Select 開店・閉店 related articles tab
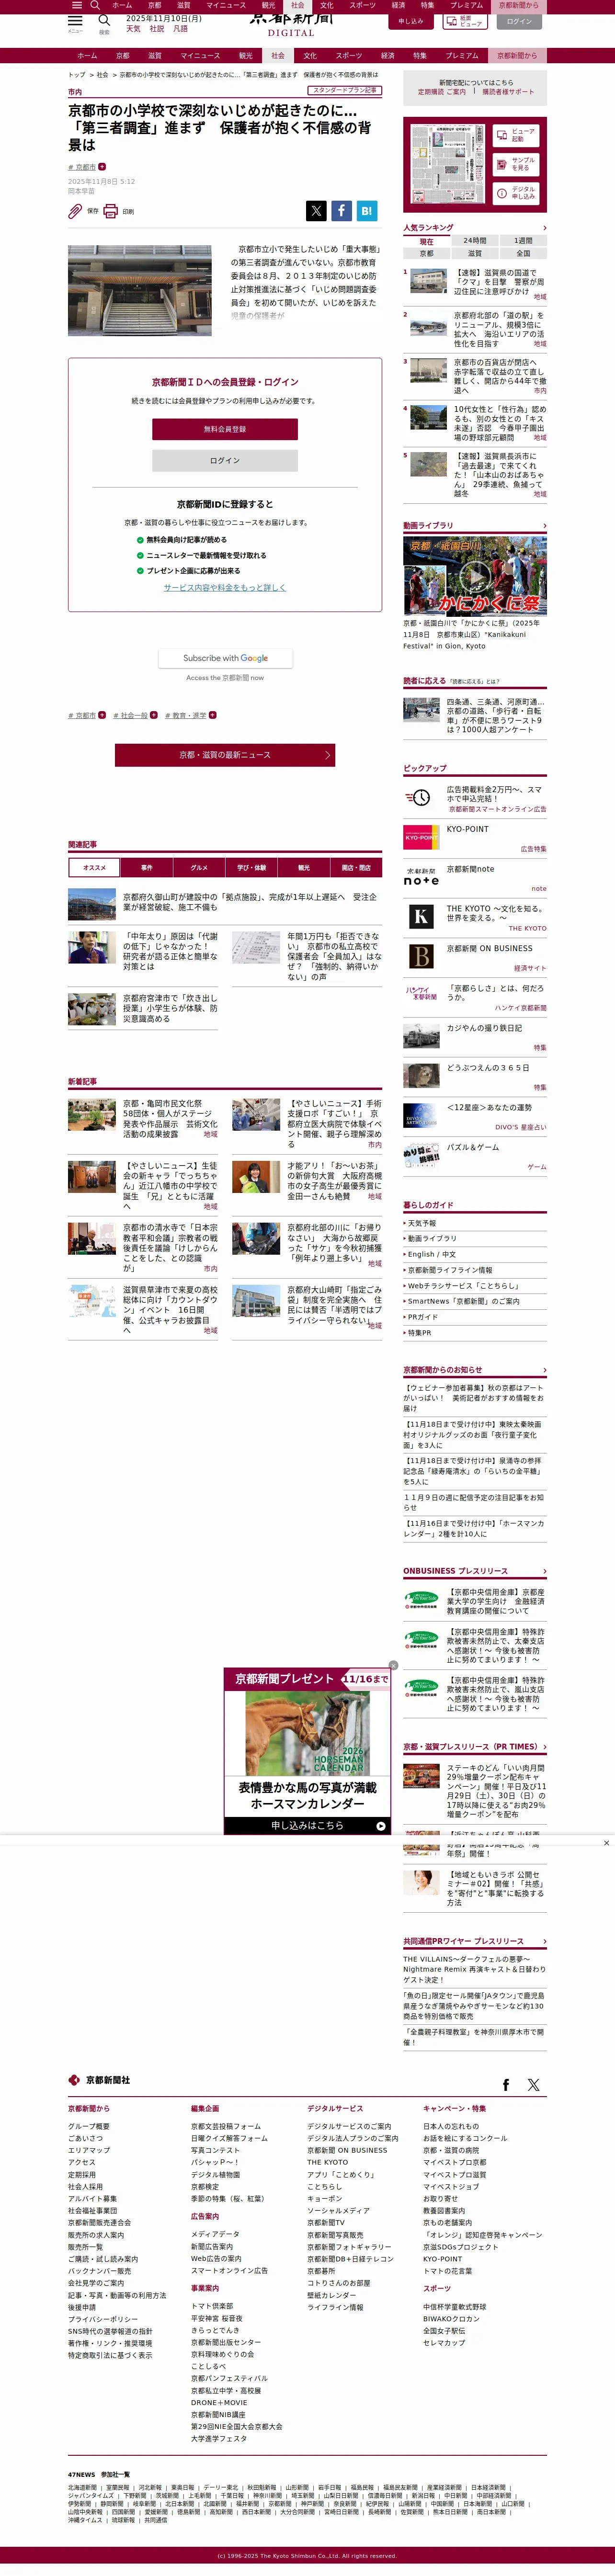 [356, 867]
